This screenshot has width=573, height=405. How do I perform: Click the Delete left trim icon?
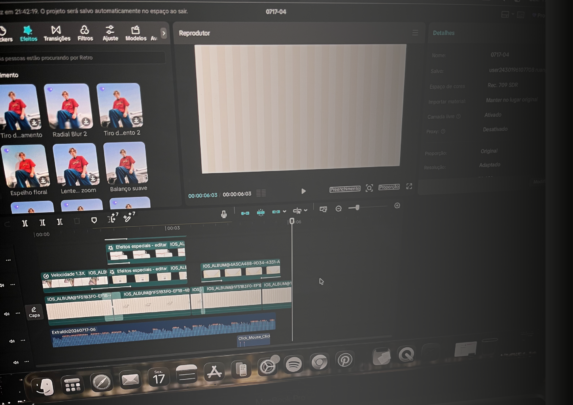click(42, 222)
